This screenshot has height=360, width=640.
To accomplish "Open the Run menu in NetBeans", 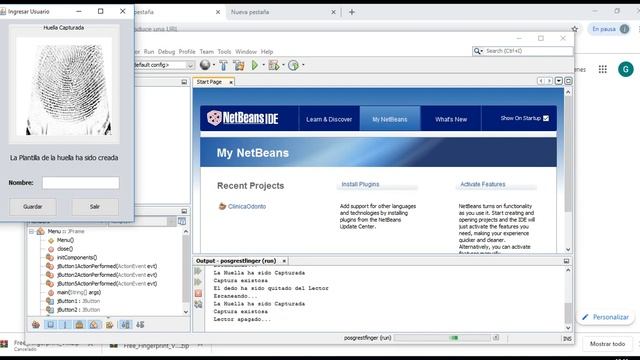I will point(149,52).
